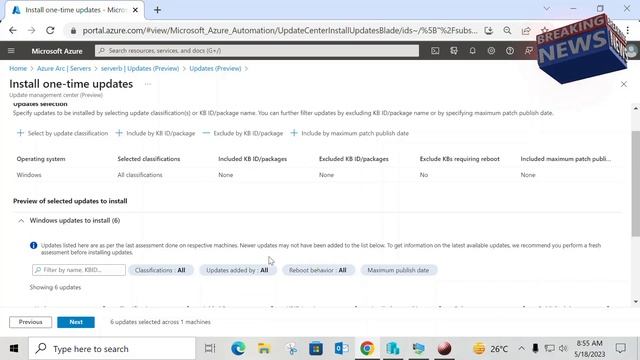640x360 pixels.
Task: Open the Updates added by : All filter
Action: [x=237, y=270]
